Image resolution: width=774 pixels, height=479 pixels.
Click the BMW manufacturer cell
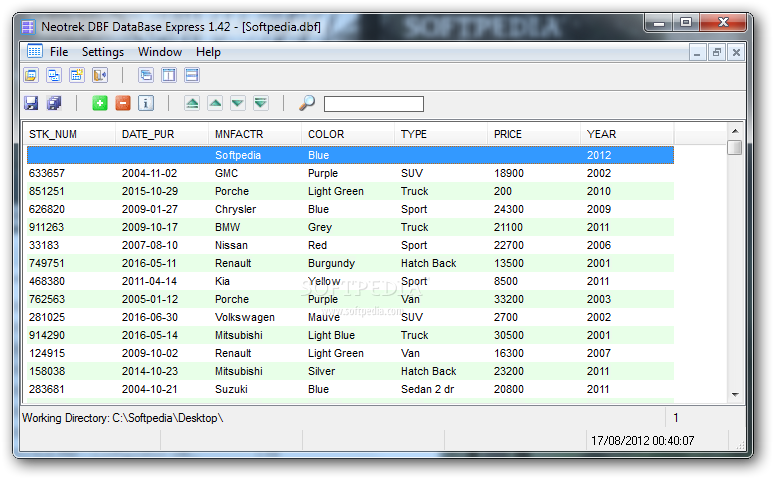(x=228, y=227)
